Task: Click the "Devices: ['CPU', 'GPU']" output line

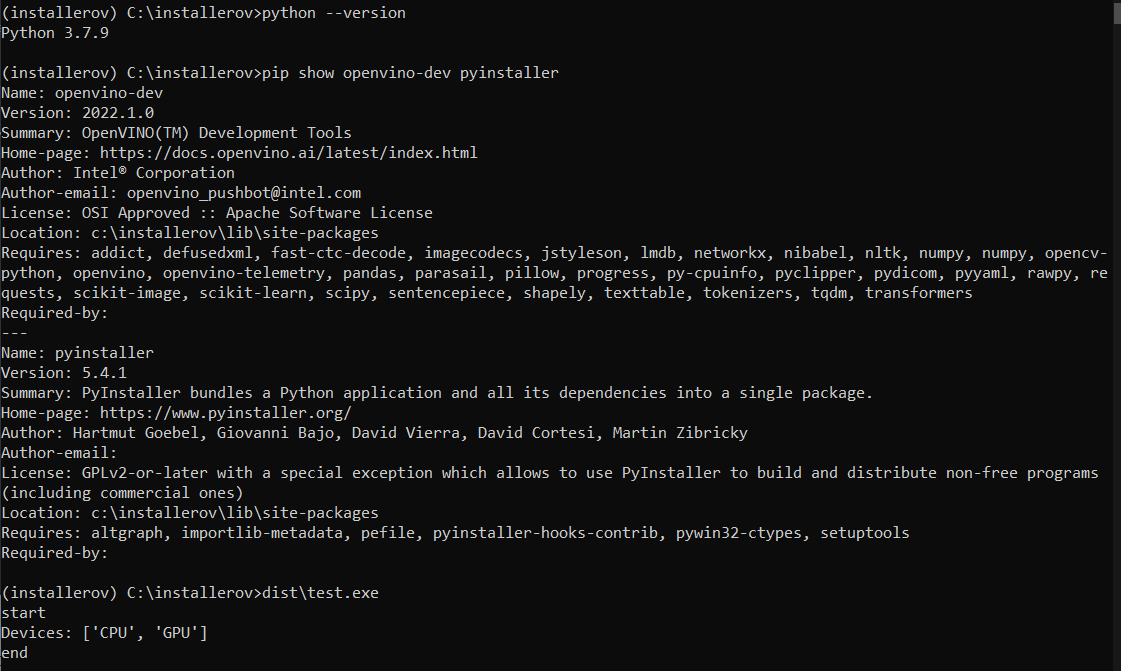Action: coord(104,633)
